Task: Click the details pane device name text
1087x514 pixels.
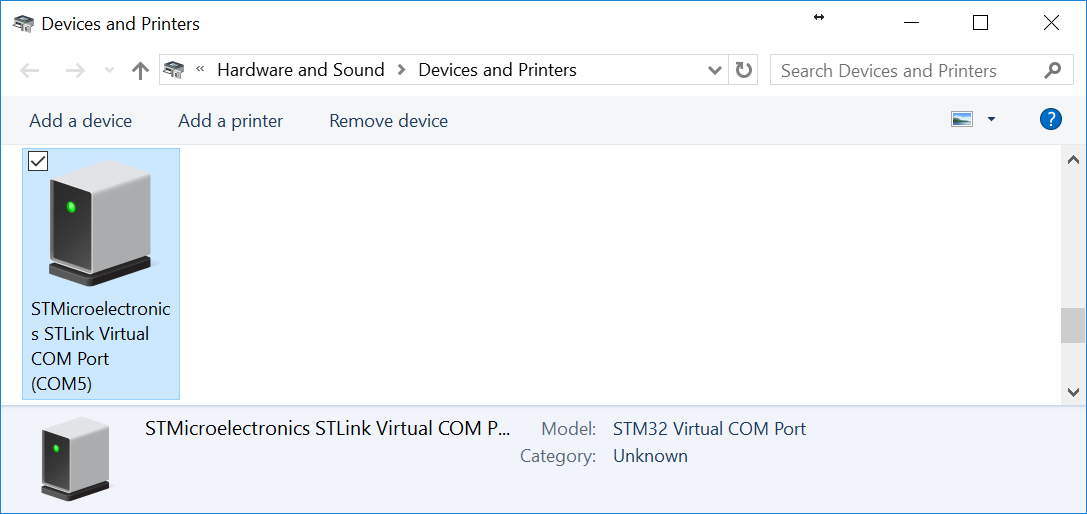Action: (327, 429)
